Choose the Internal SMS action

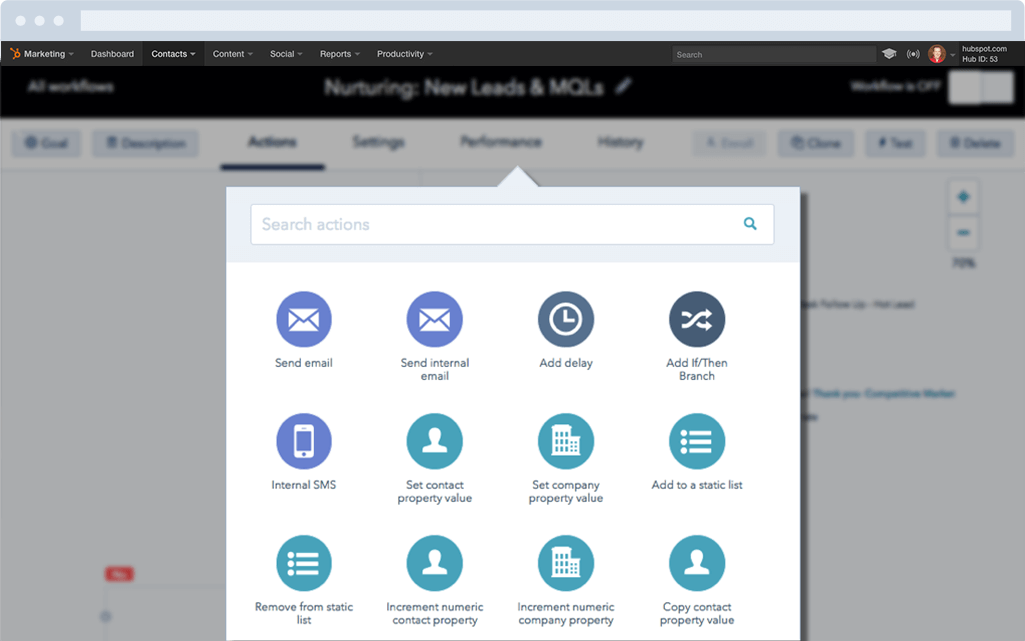coord(303,440)
